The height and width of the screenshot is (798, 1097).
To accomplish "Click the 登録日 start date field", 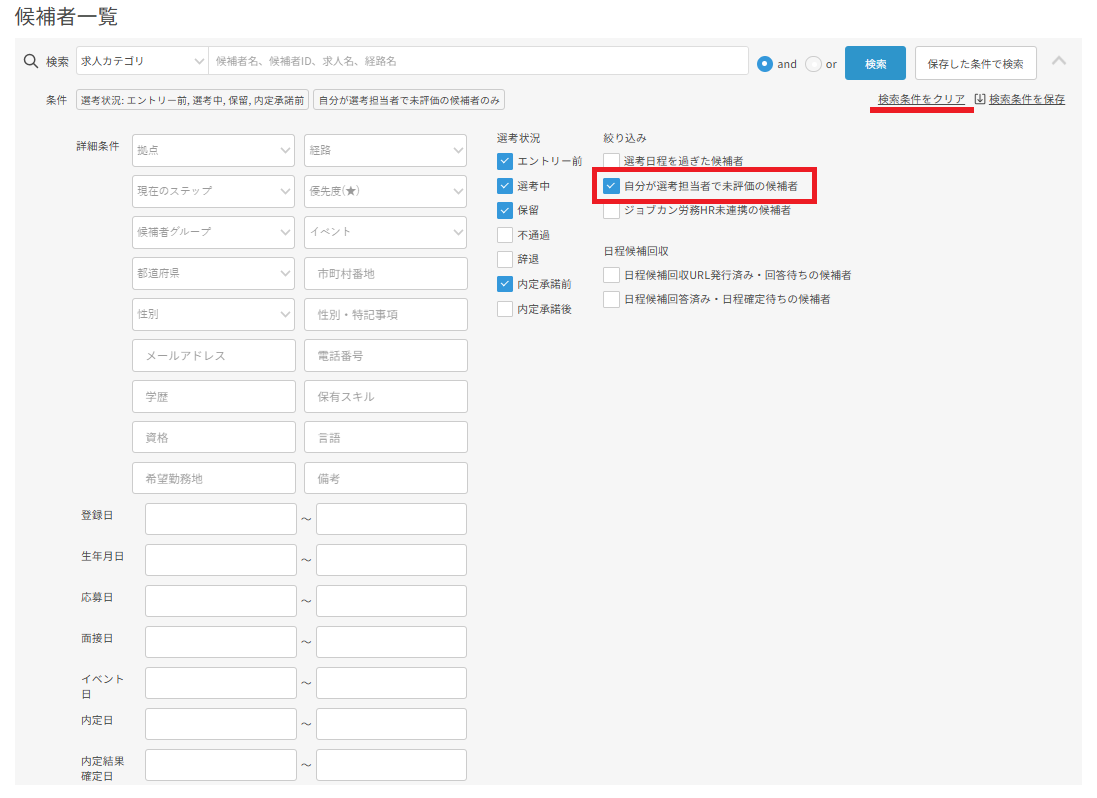I will tap(220, 519).
